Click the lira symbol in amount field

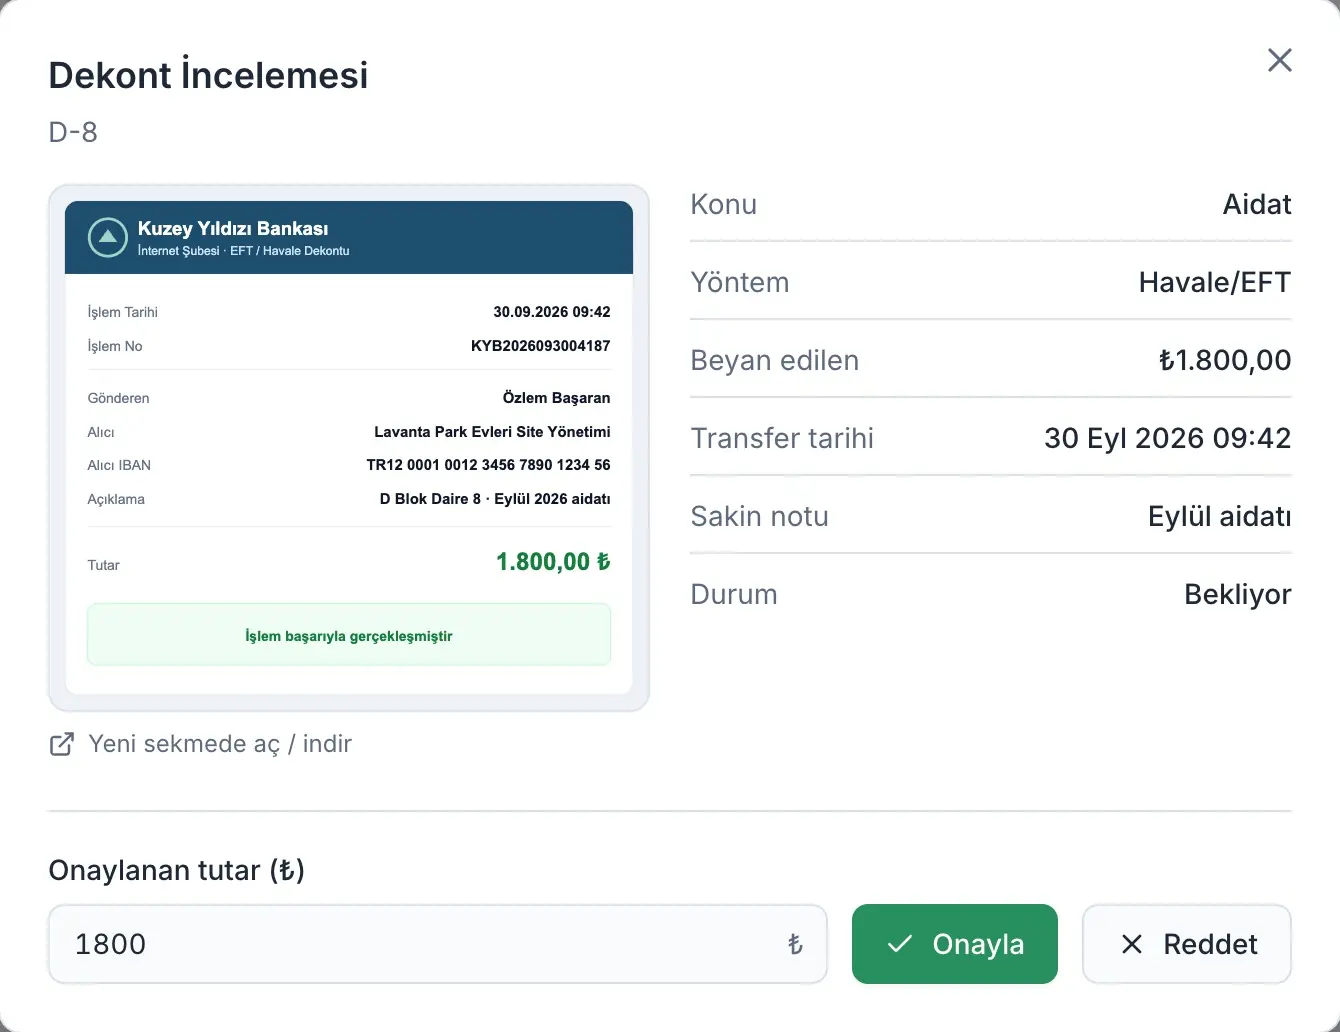pyautogui.click(x=795, y=944)
